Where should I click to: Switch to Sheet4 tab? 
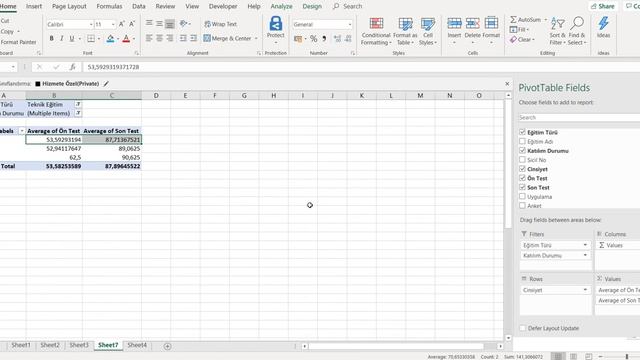[137, 345]
